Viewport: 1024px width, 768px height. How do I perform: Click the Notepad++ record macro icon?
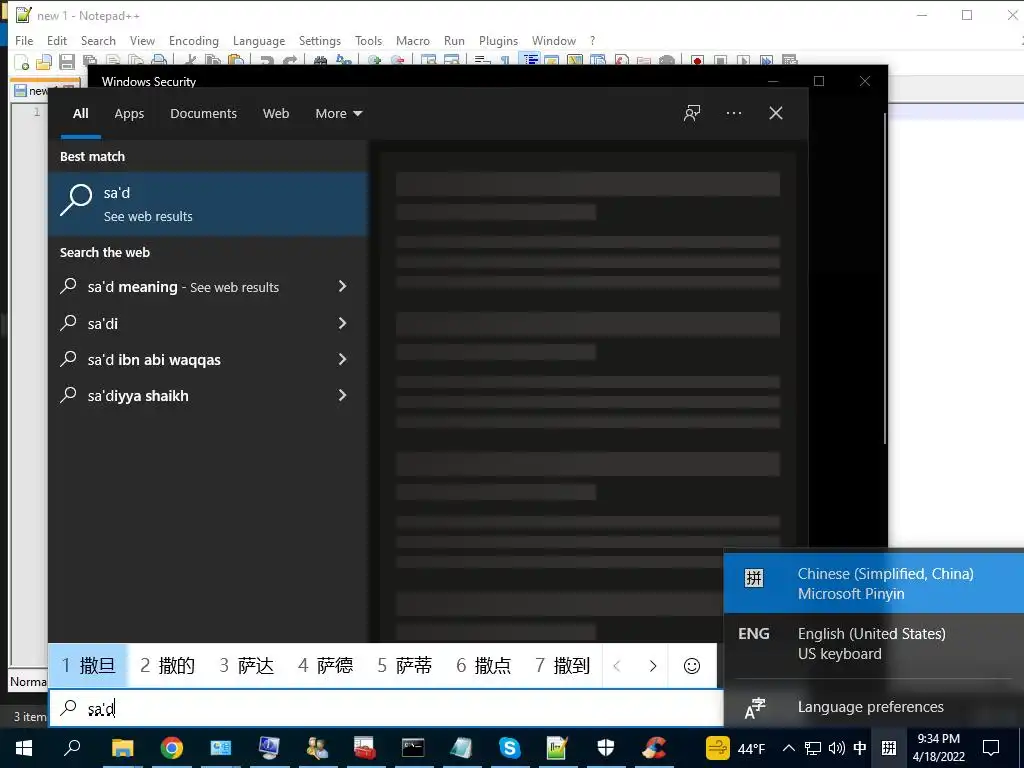697,61
